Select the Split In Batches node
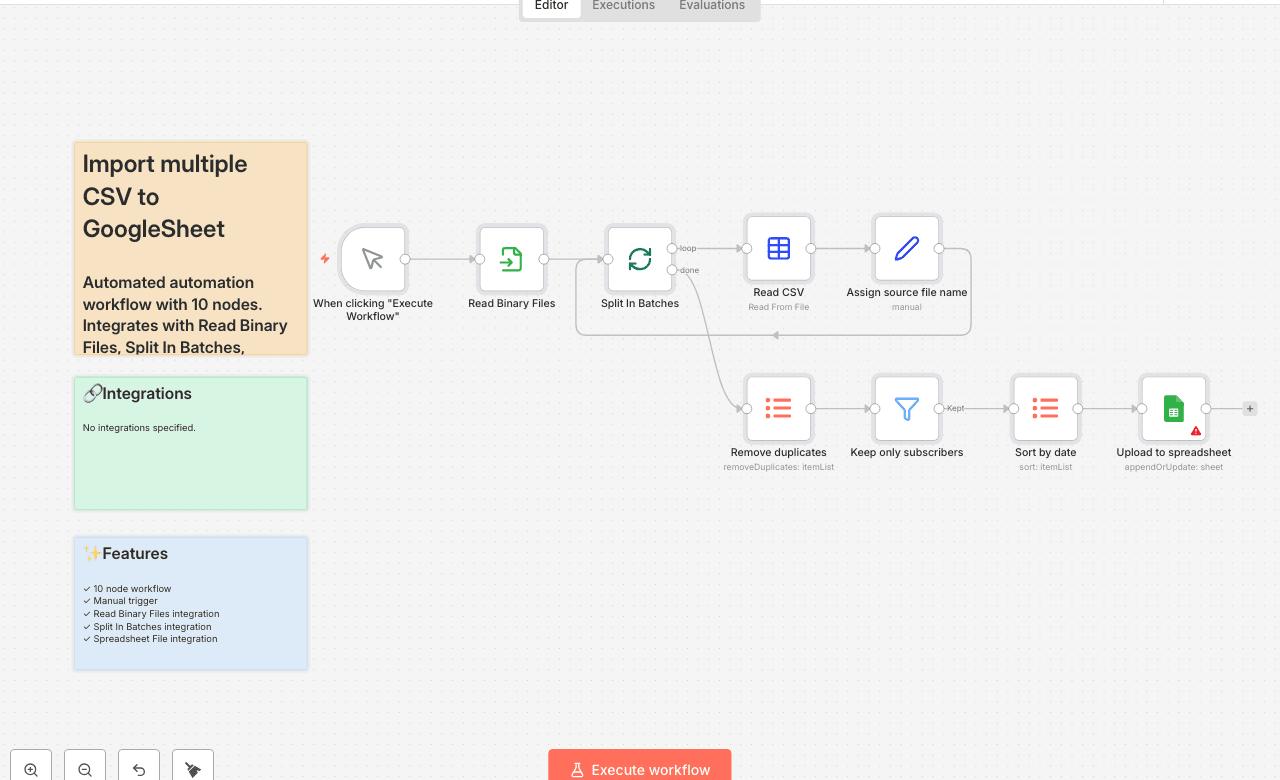Image resolution: width=1280 pixels, height=780 pixels. [x=639, y=259]
